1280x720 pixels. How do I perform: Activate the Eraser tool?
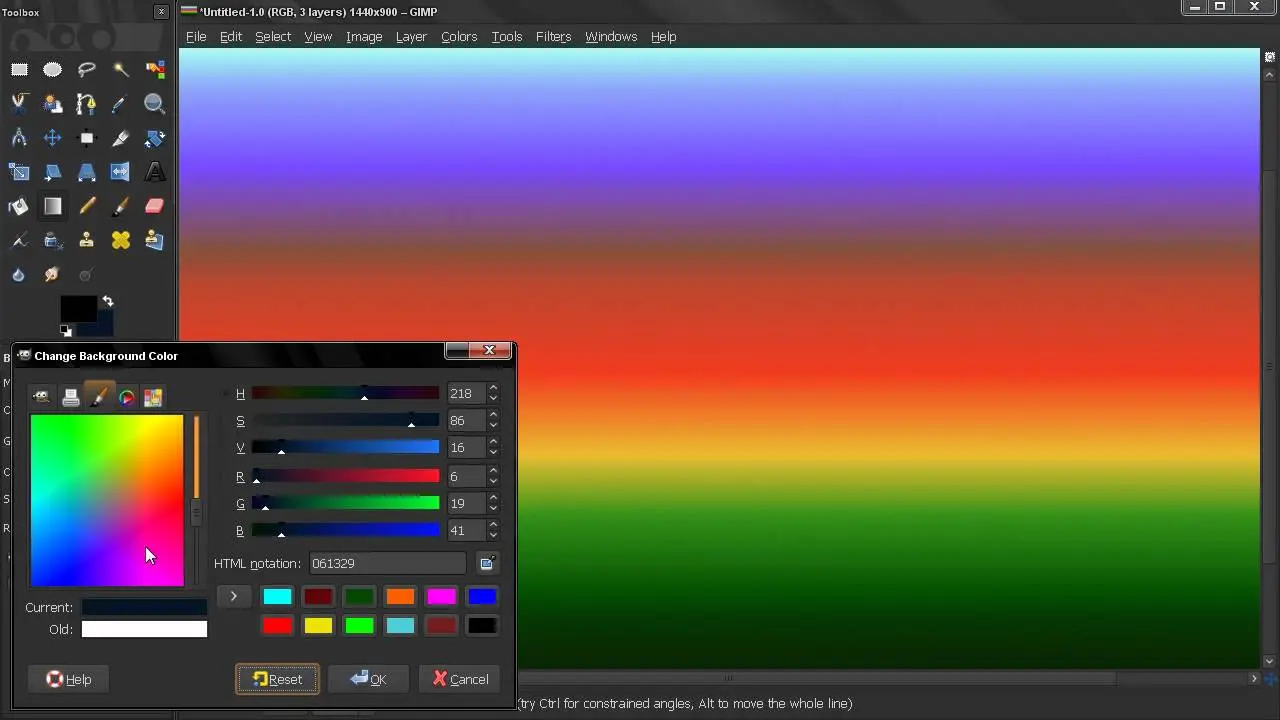pos(155,206)
